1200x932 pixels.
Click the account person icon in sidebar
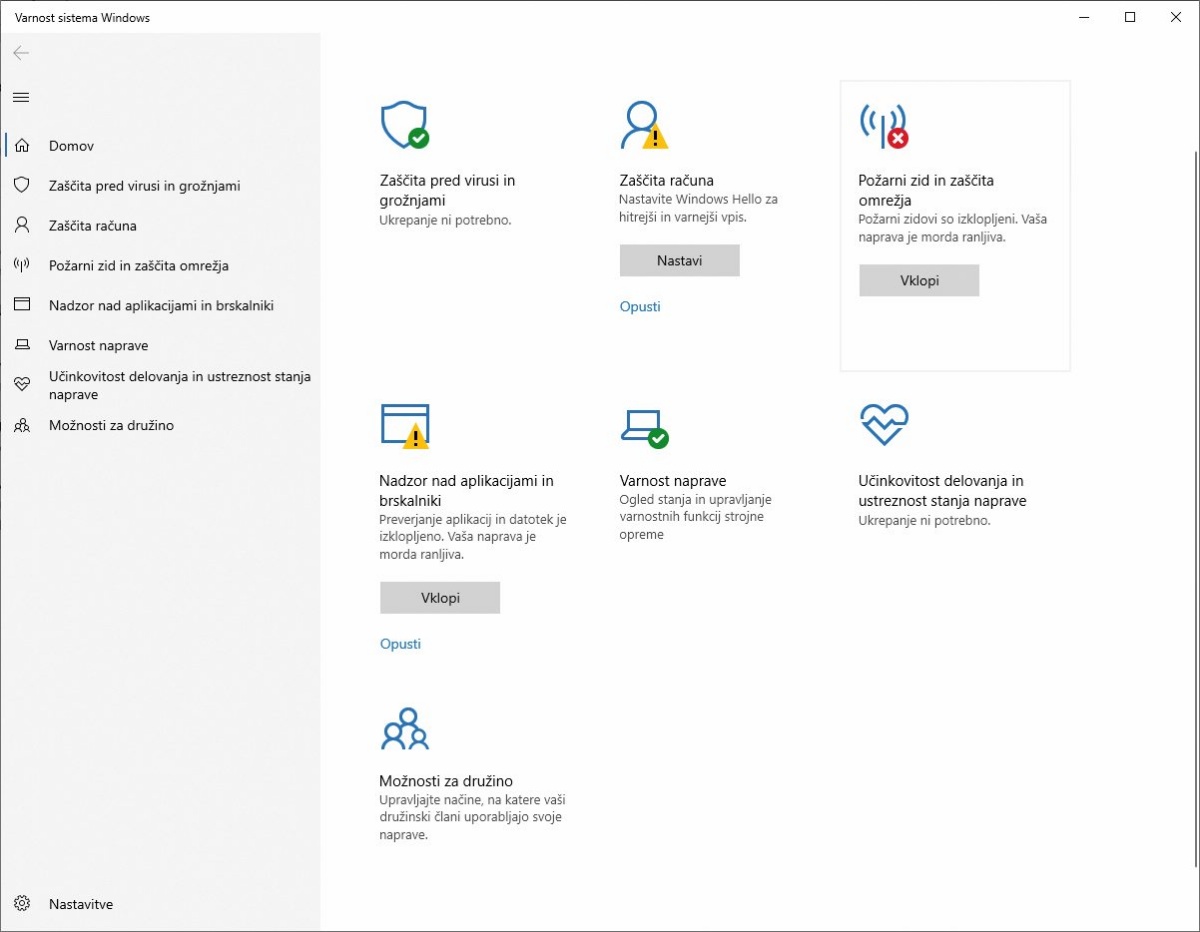[22, 226]
